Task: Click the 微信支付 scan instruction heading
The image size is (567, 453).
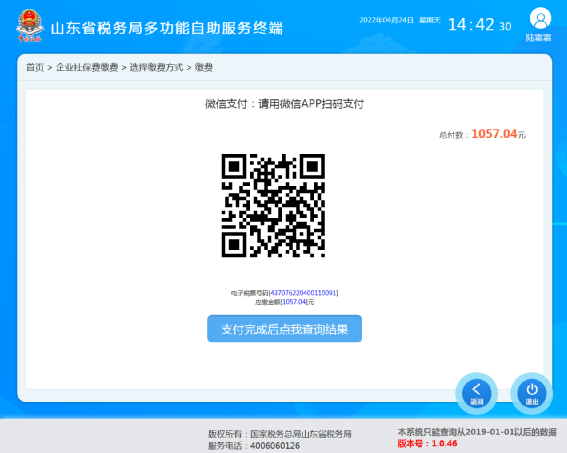Action: point(284,104)
